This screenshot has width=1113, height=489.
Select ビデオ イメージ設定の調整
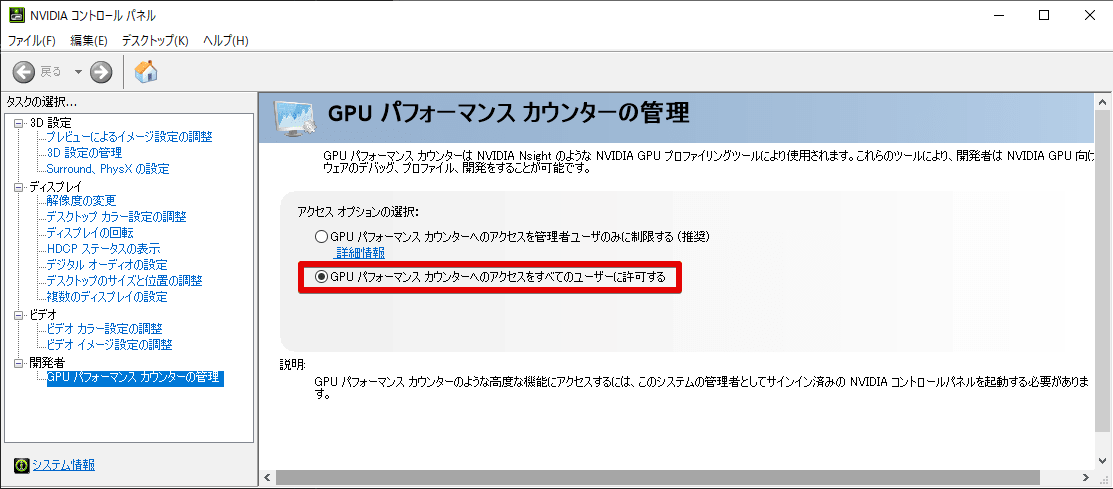109,345
